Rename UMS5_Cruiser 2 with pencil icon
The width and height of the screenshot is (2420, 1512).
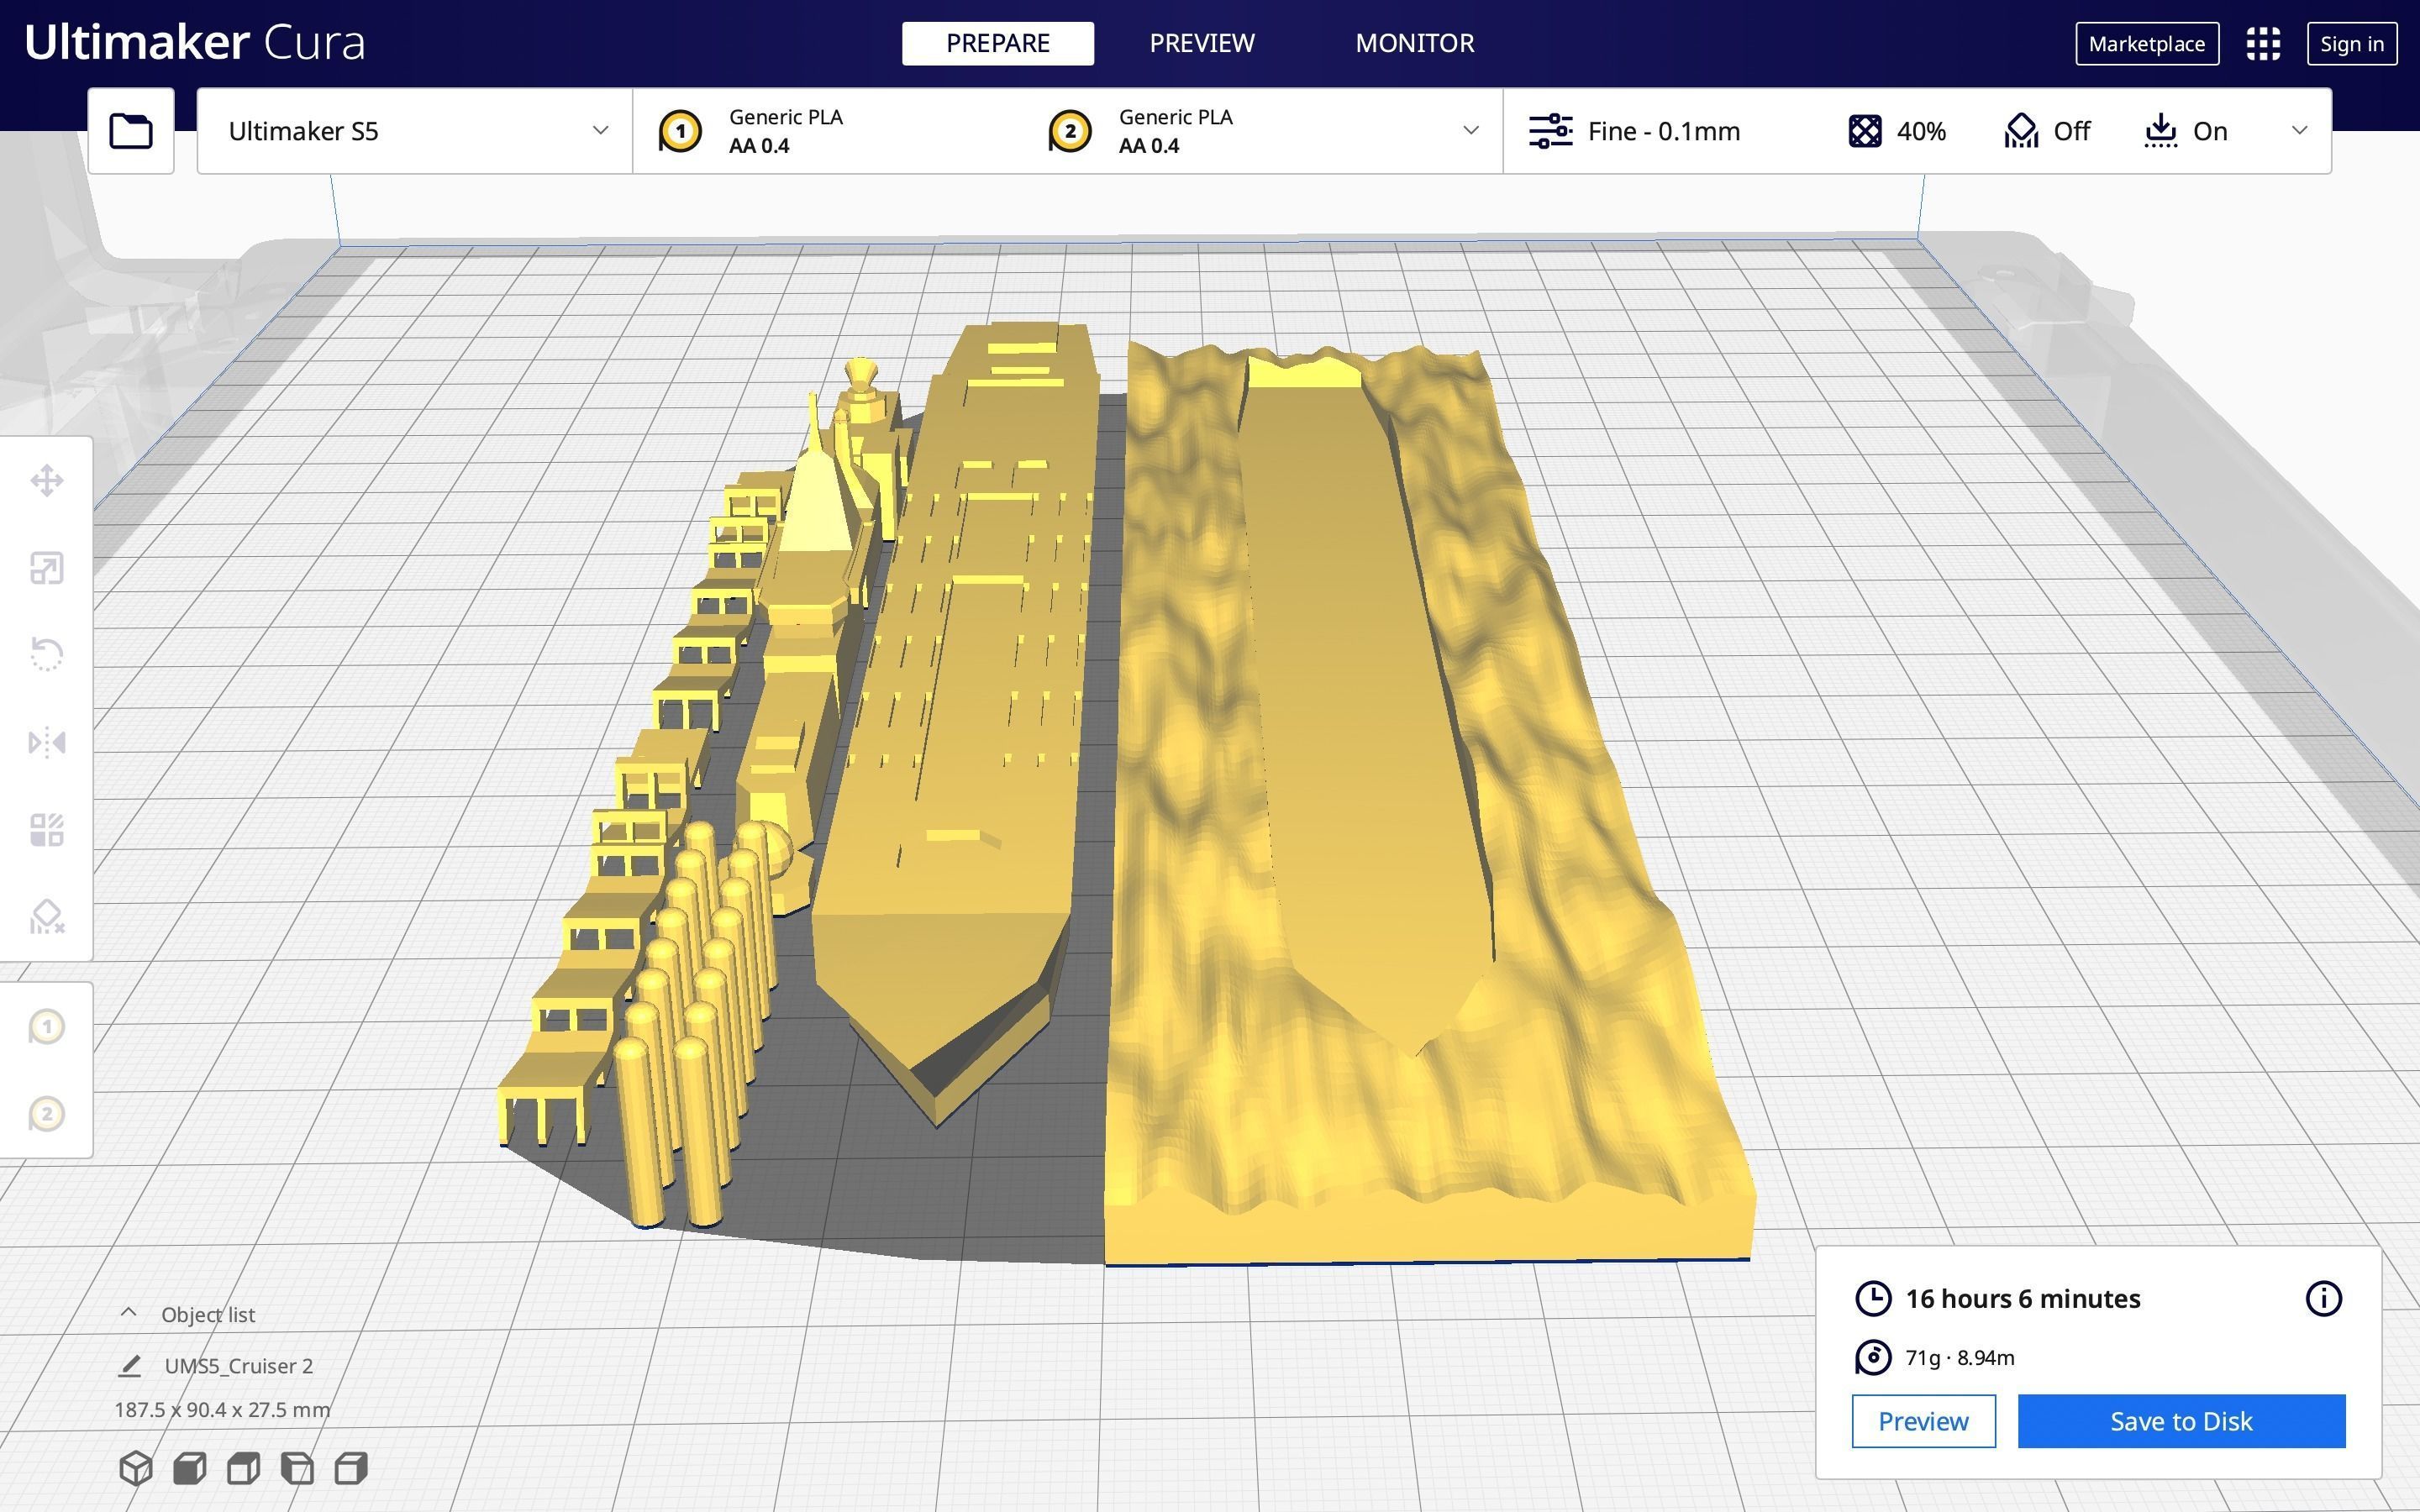pos(130,1366)
